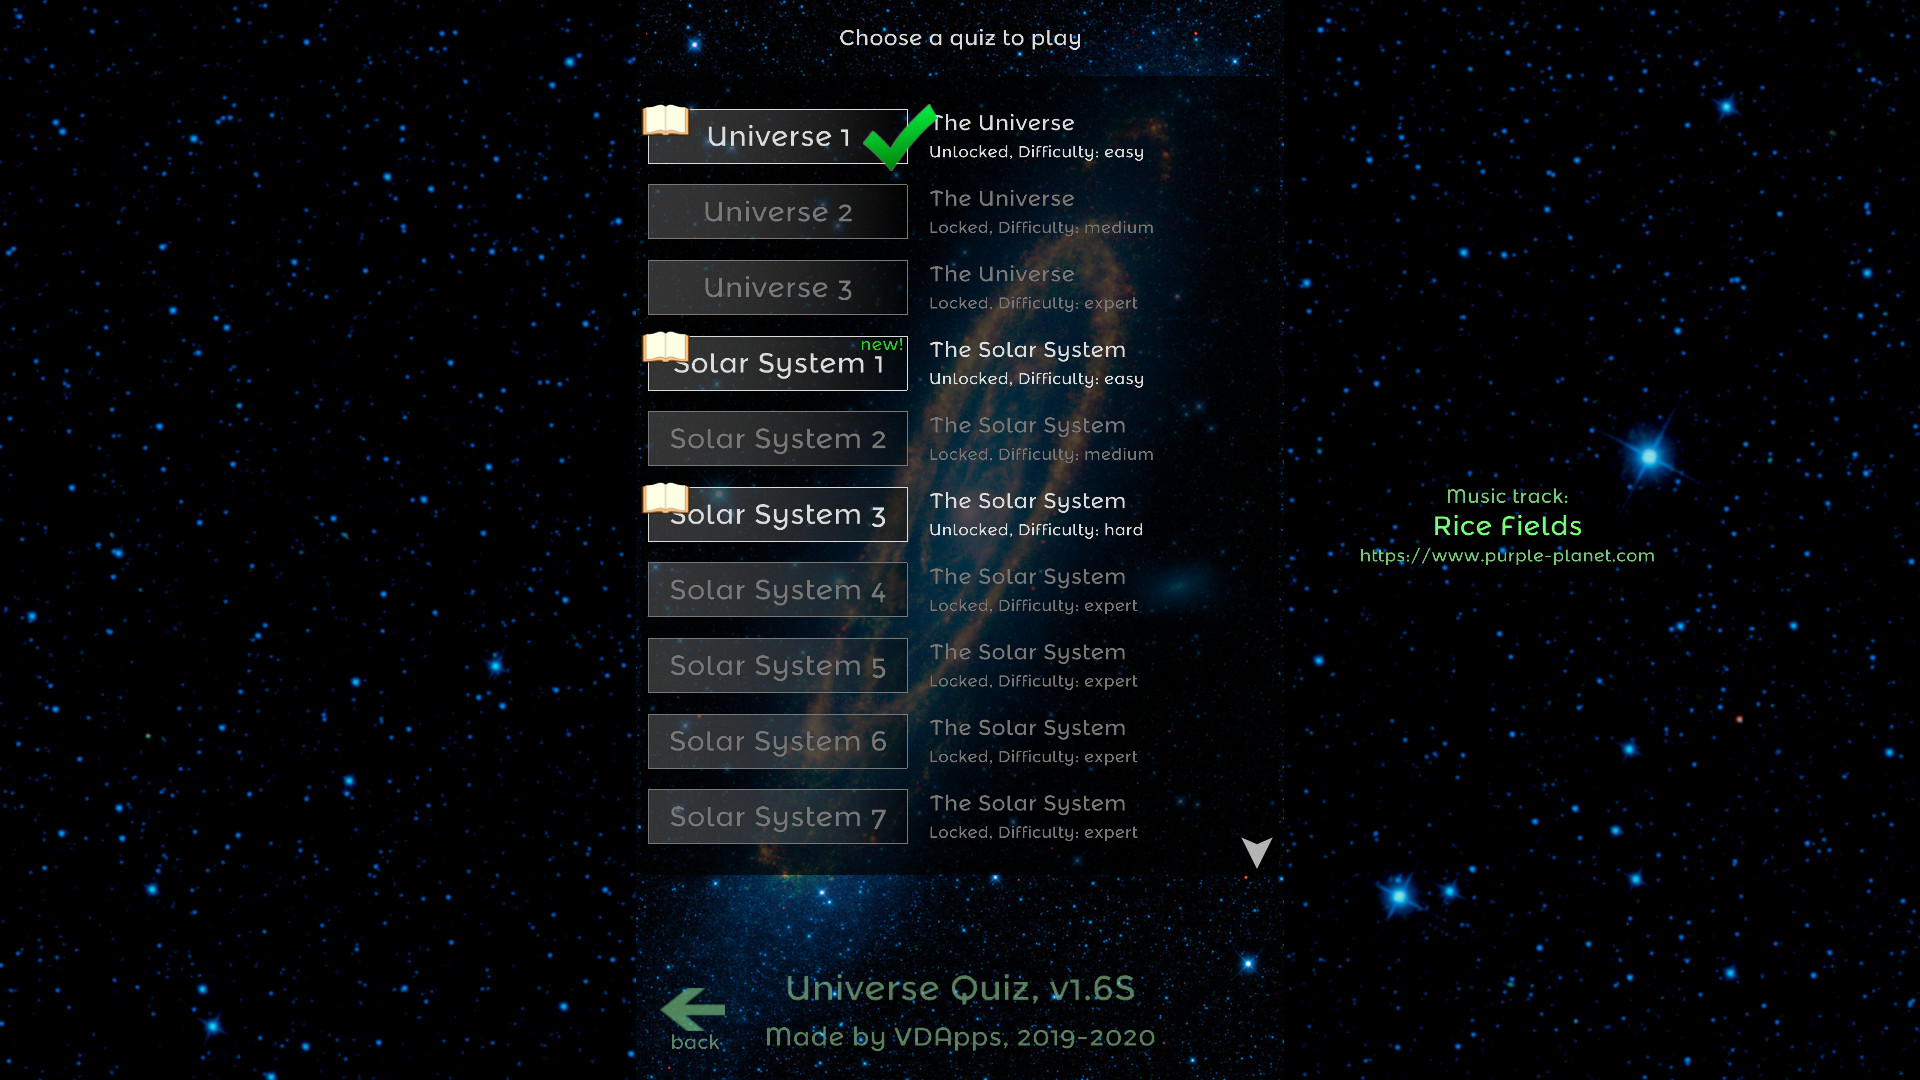Select the Solar System 6 entry
The width and height of the screenshot is (1920, 1080).
[x=777, y=741]
